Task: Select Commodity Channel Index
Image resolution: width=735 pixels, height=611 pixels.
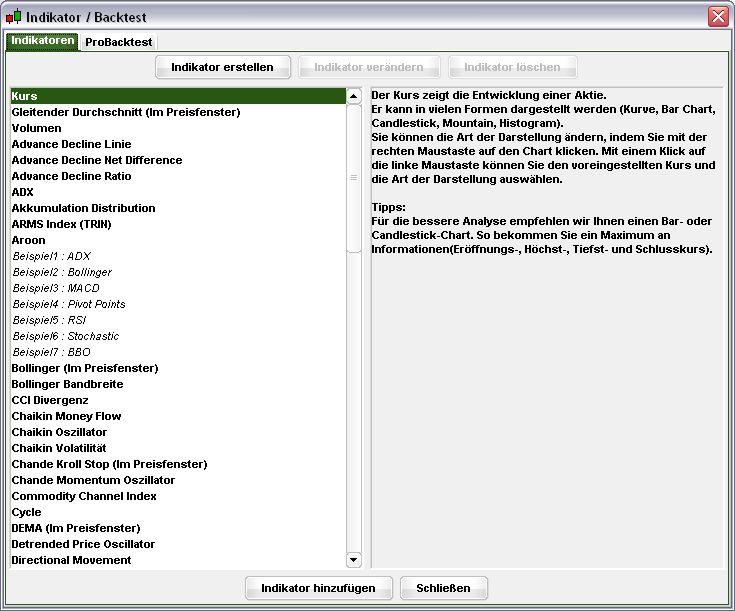Action: [178, 496]
